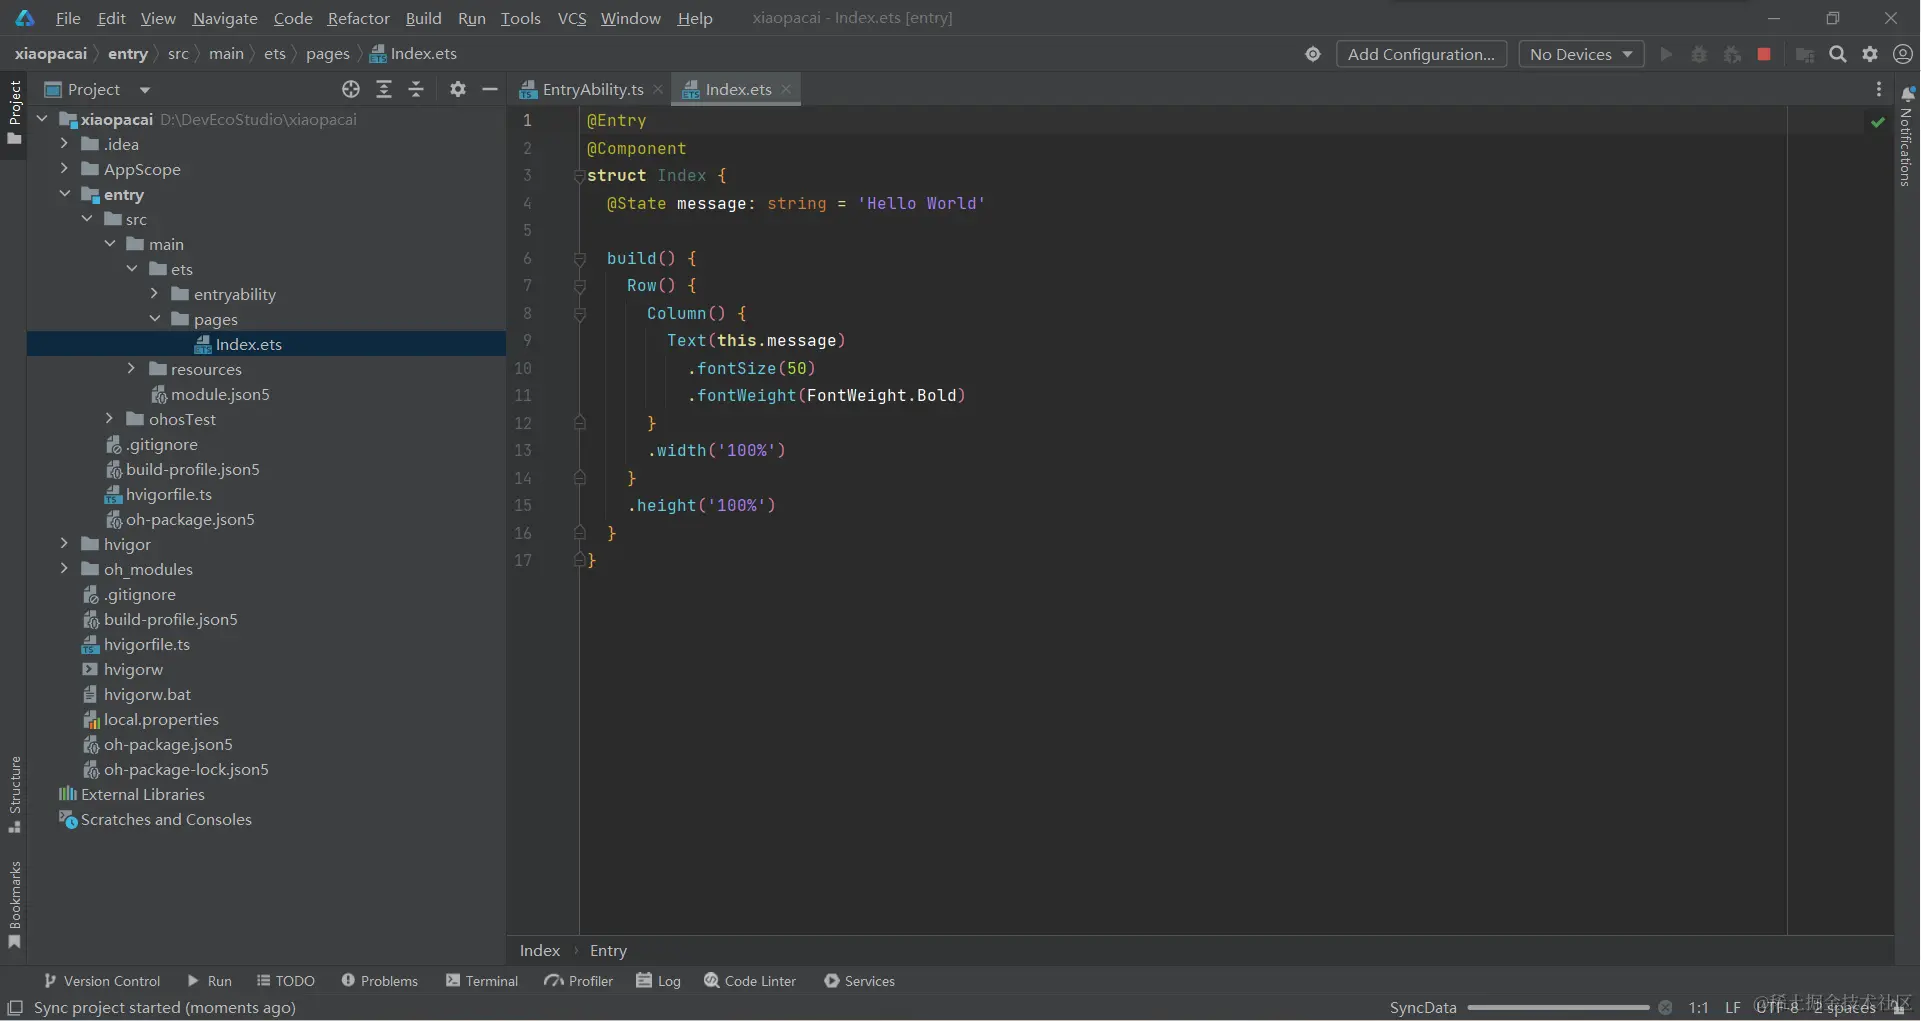Expand the entryability folder

point(154,294)
